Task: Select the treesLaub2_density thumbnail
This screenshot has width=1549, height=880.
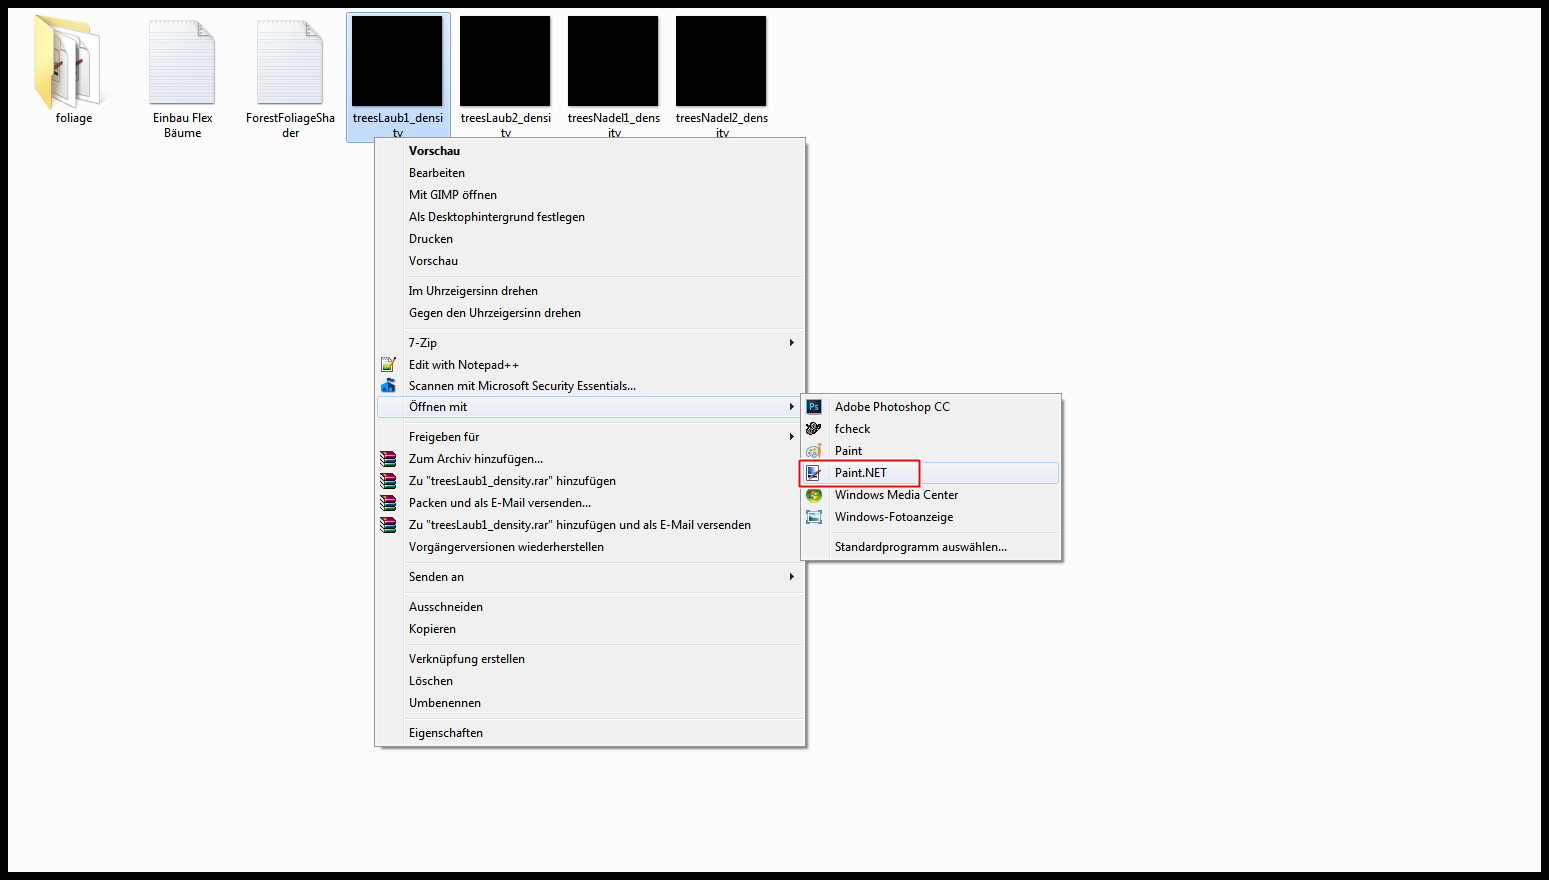Action: click(505, 62)
